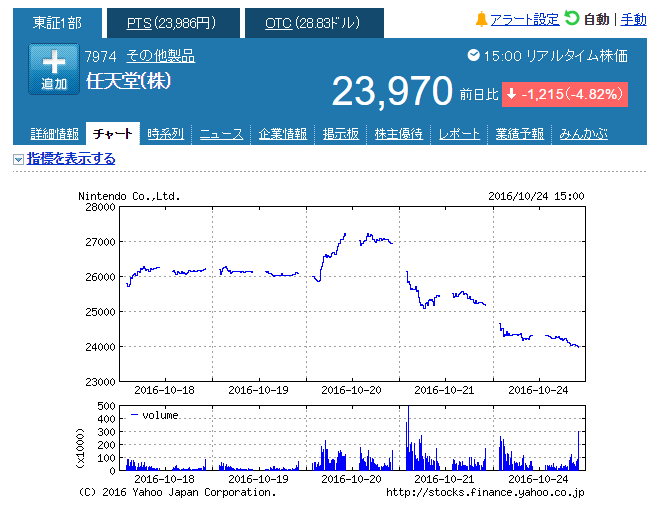
Task: Open the 掲示板 tab
Action: (341, 134)
